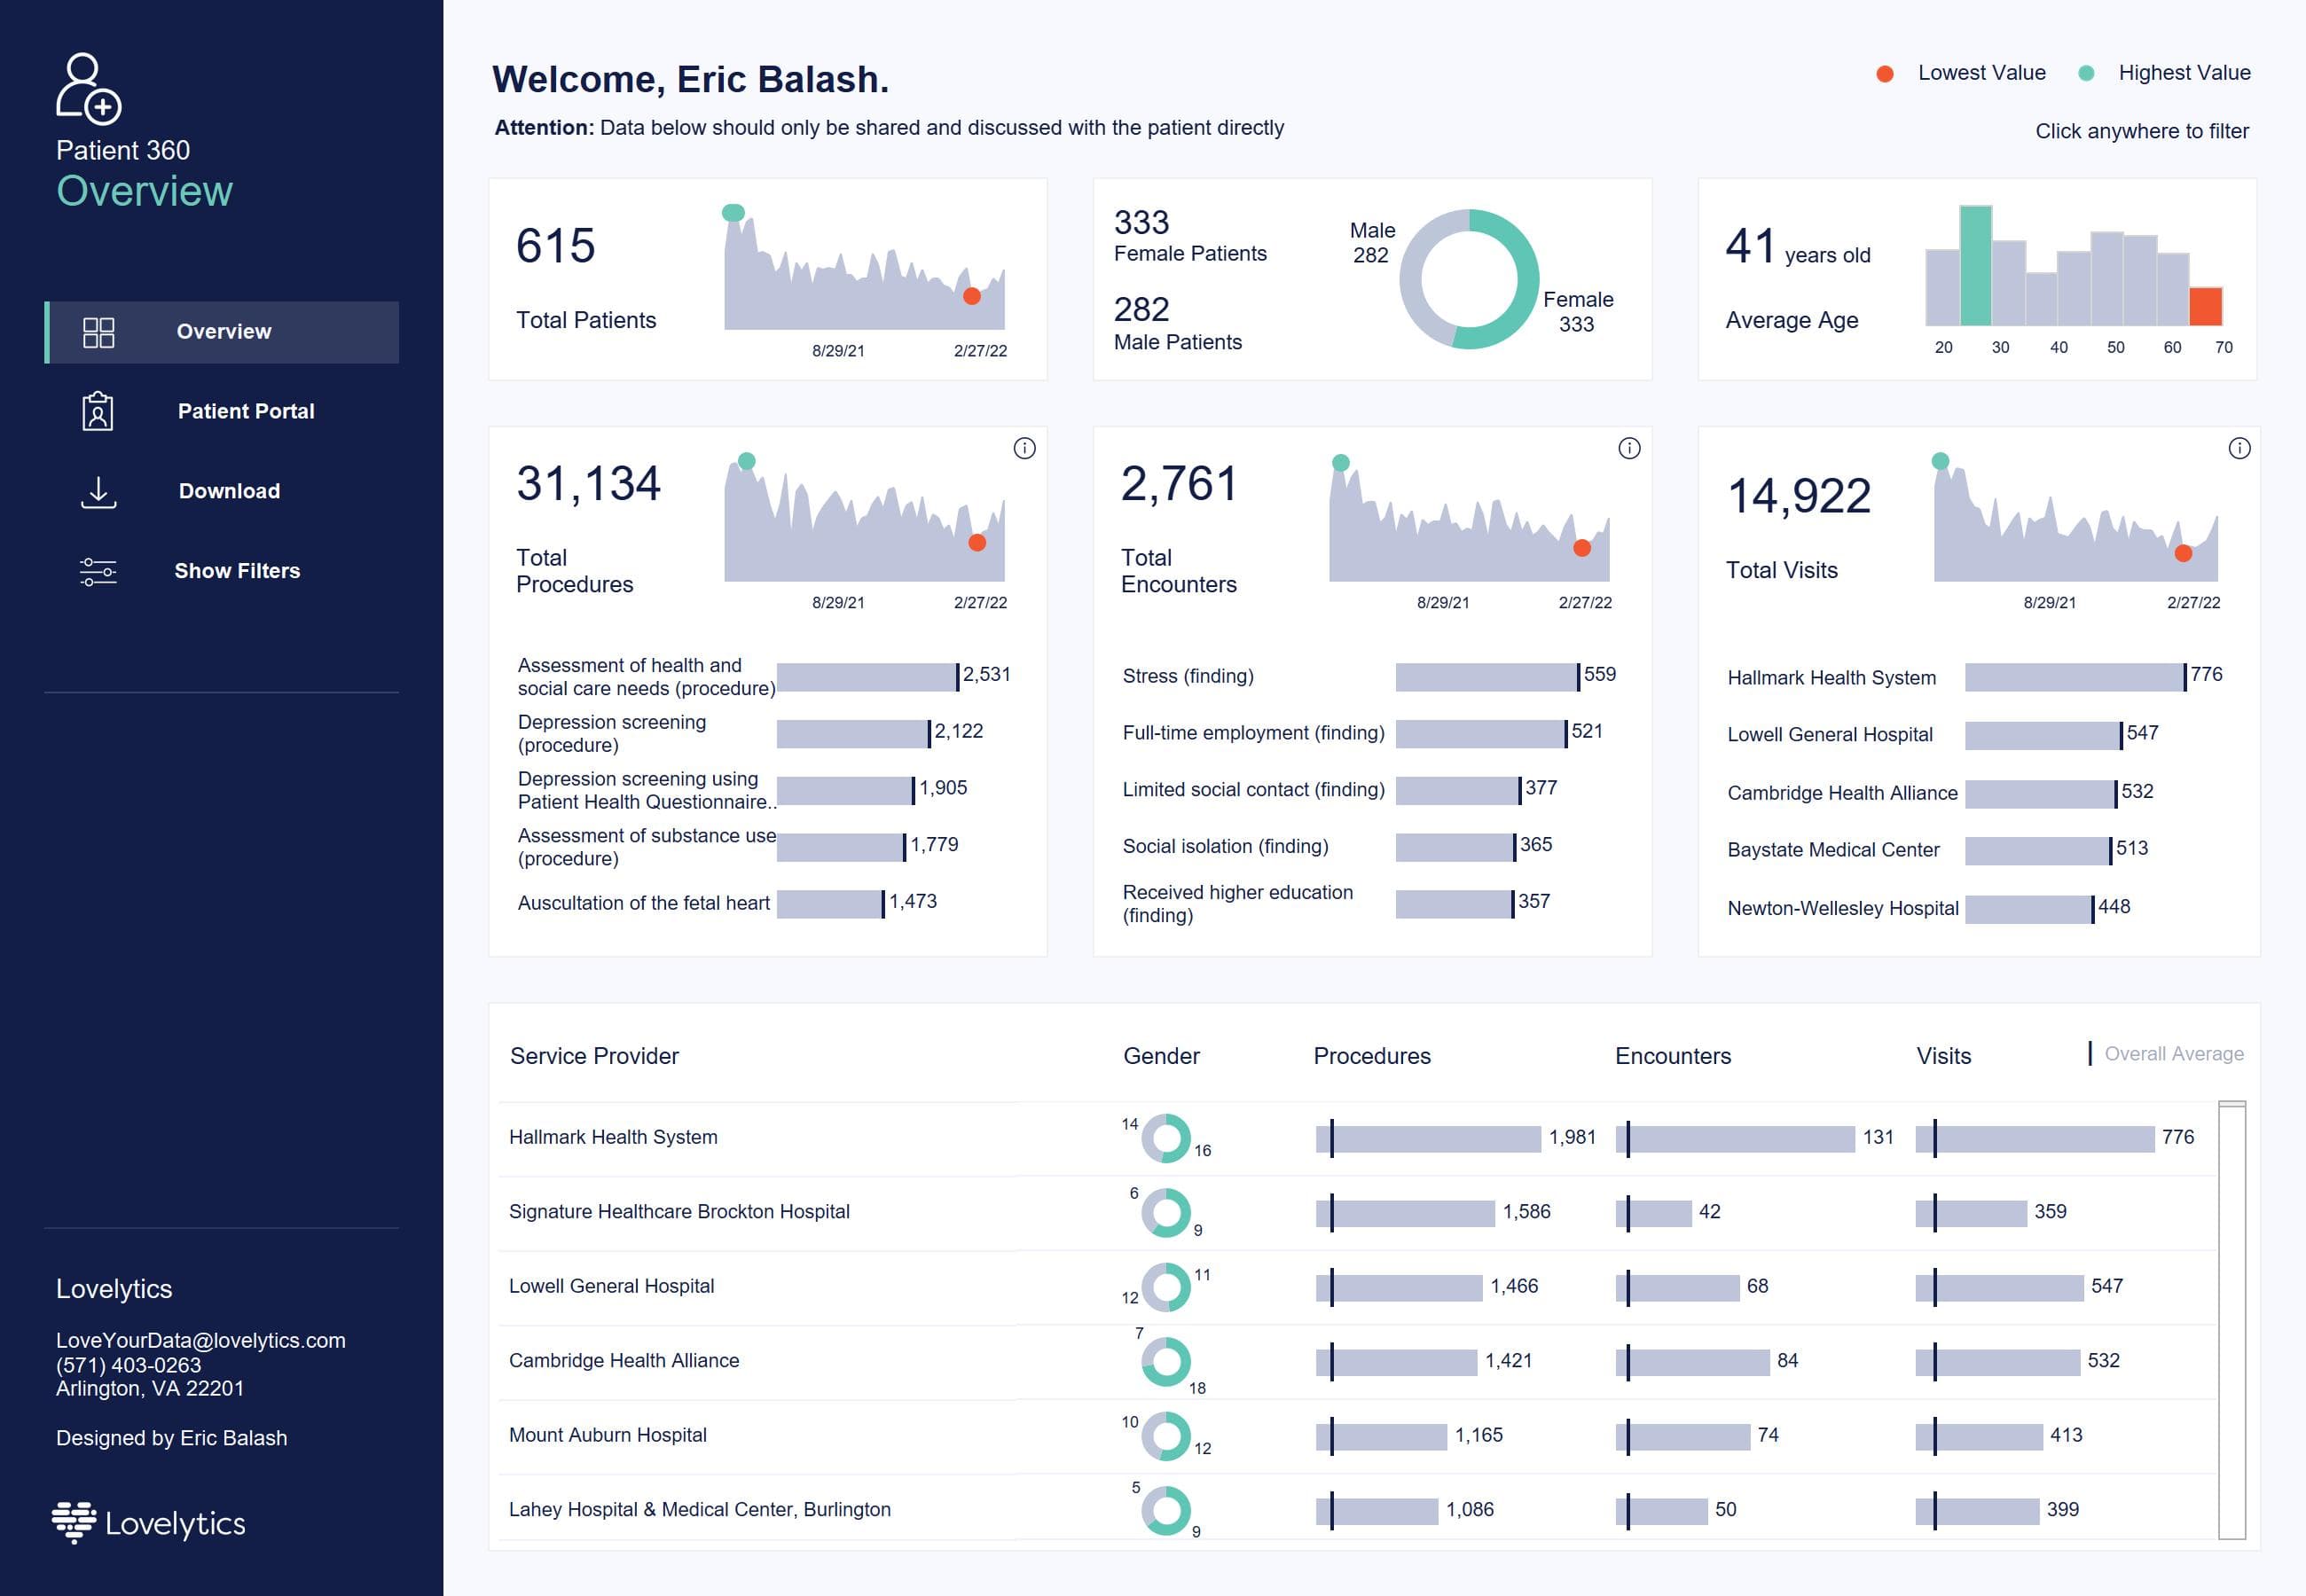
Task: Click 'Click anywhere to filter' text
Action: click(x=2142, y=131)
